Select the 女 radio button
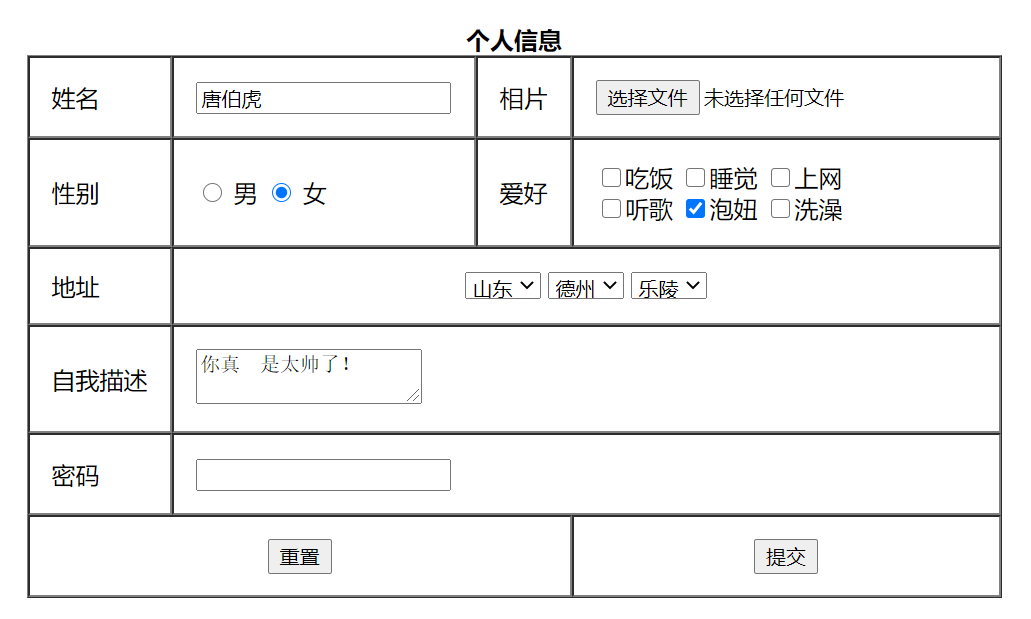 click(x=281, y=193)
